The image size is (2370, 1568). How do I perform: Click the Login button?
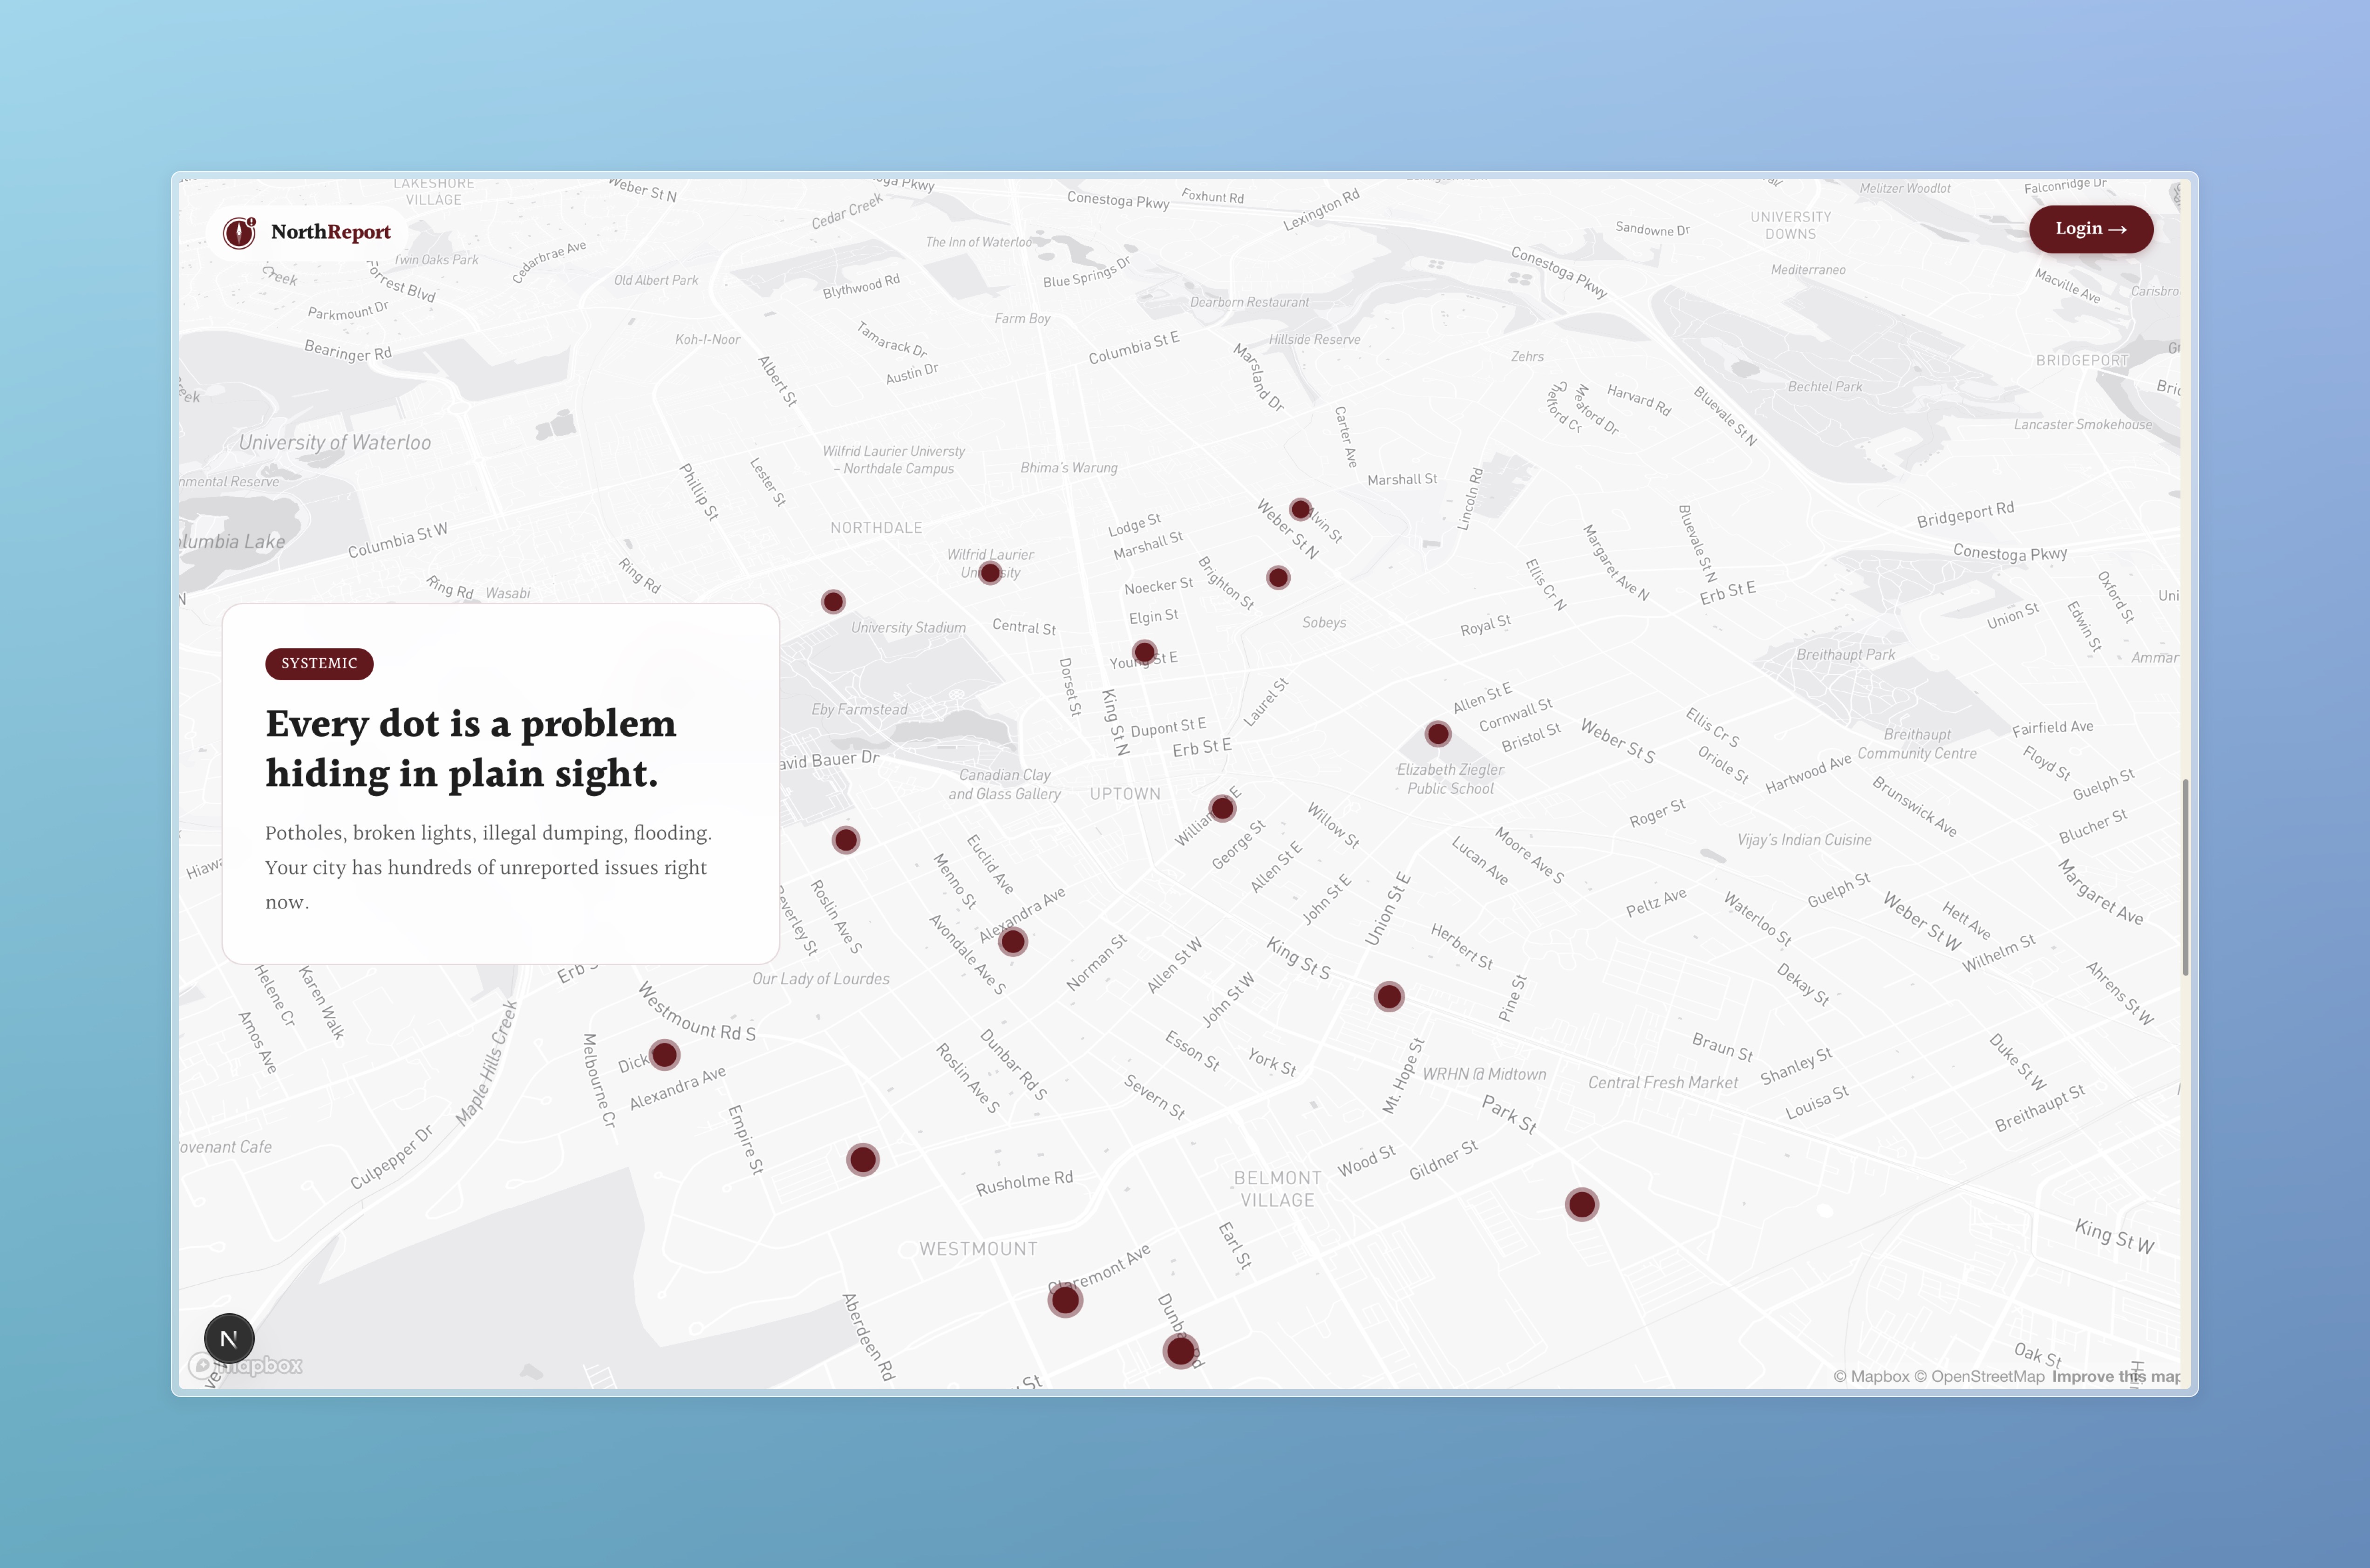tap(2090, 229)
